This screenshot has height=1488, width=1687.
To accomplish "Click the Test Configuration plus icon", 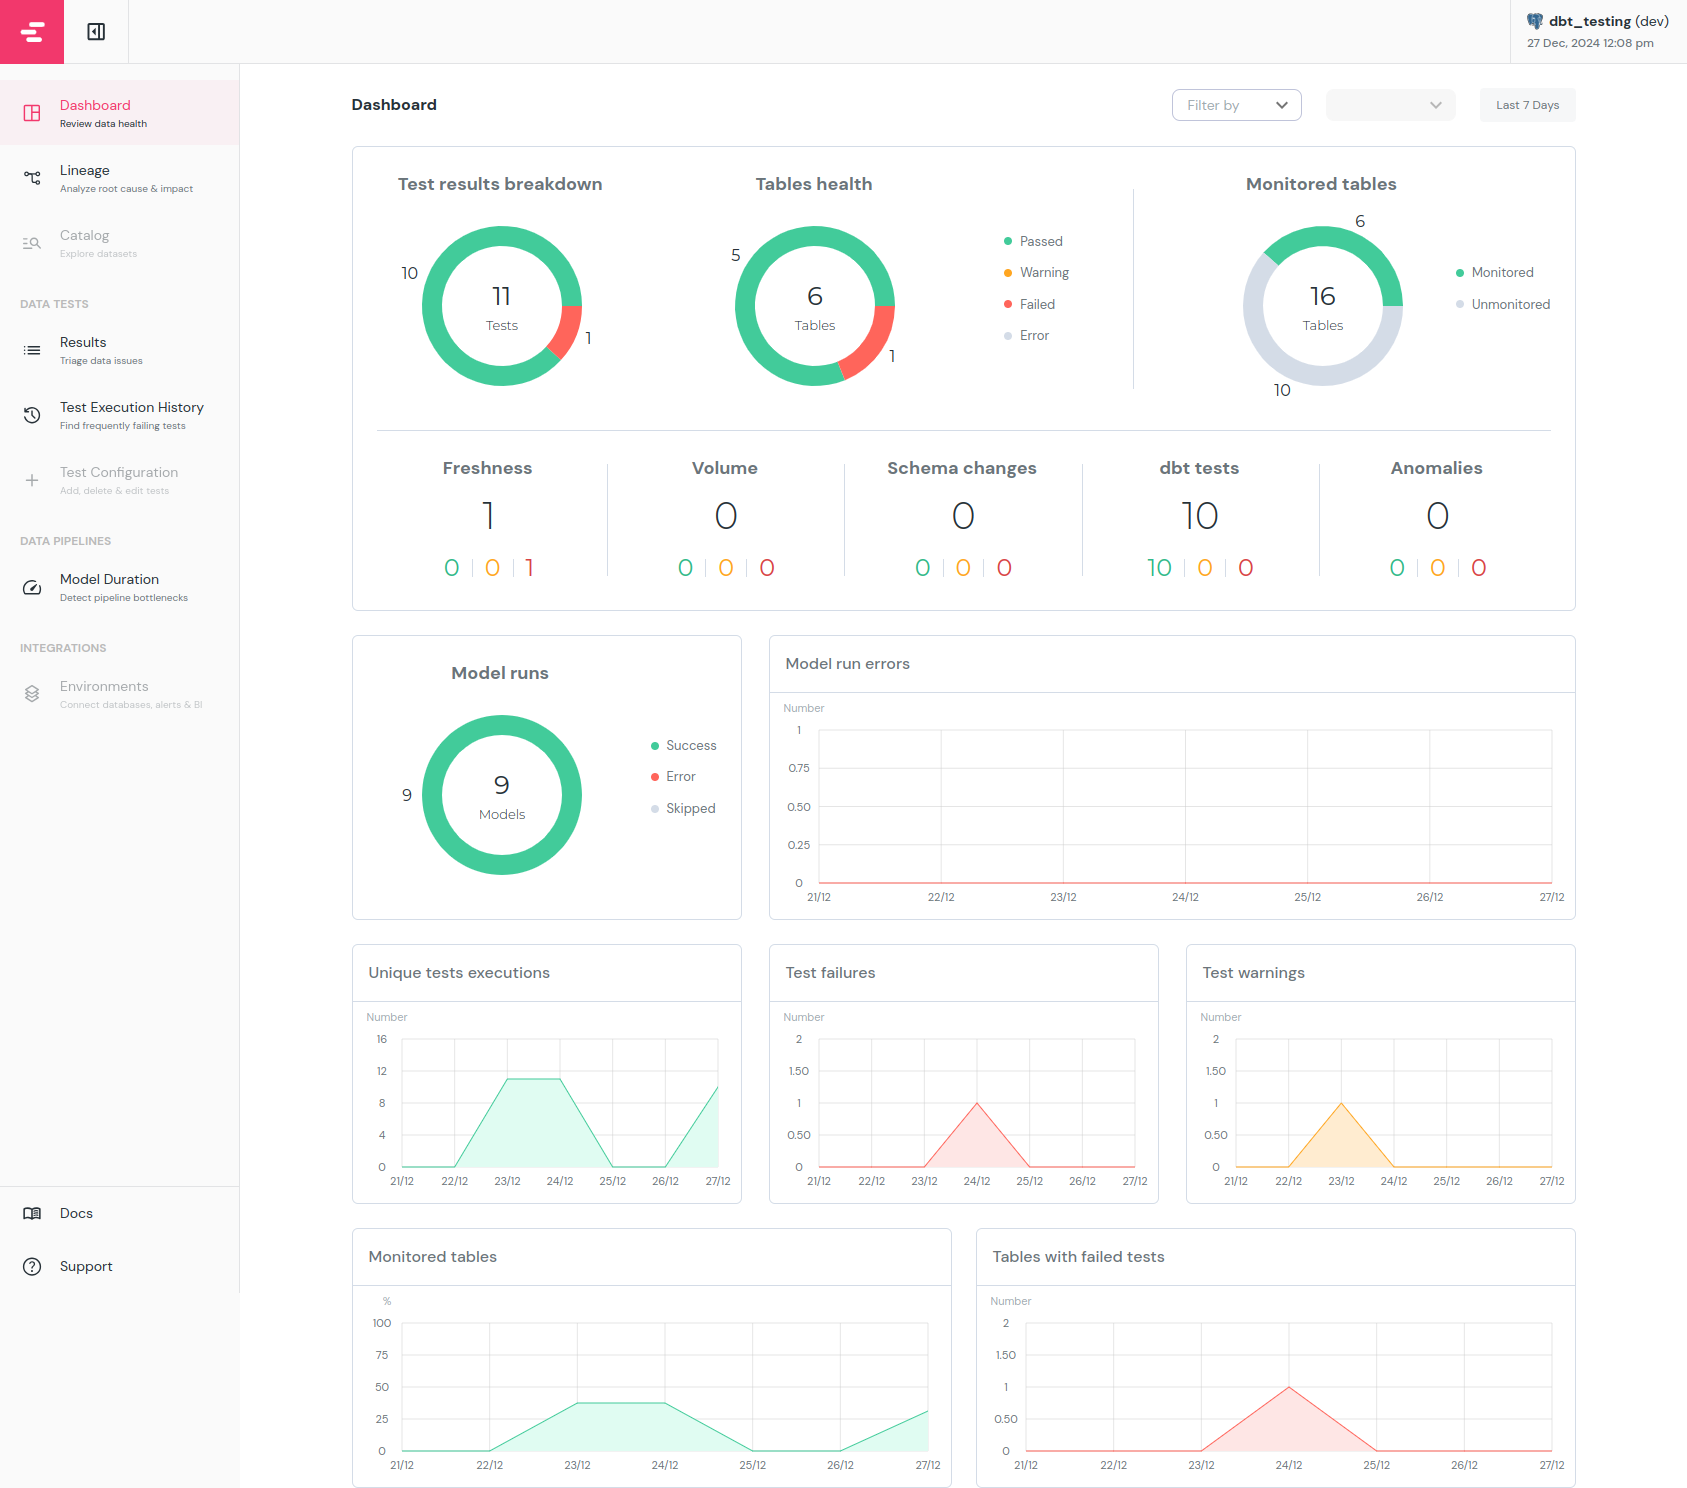I will click(32, 480).
